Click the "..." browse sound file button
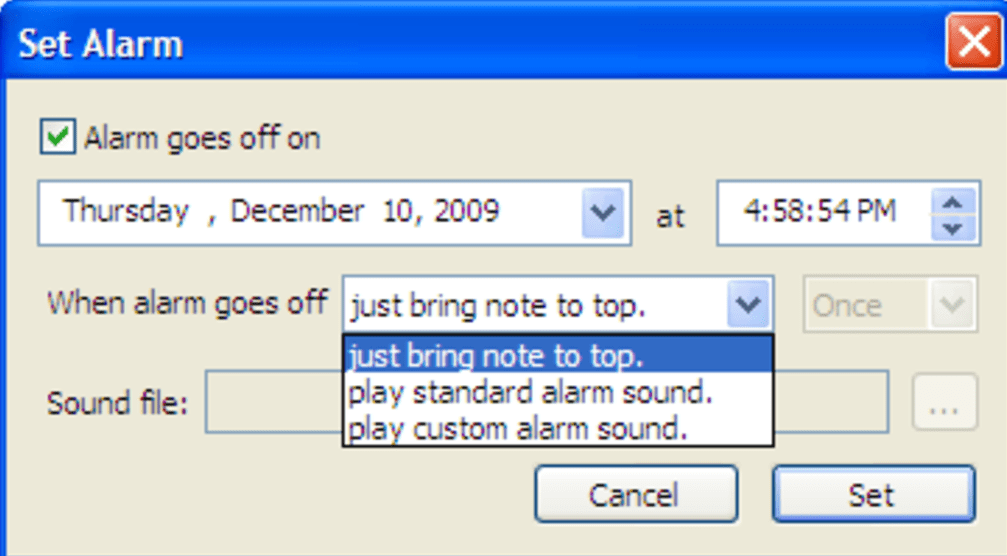1007x556 pixels. click(x=944, y=403)
